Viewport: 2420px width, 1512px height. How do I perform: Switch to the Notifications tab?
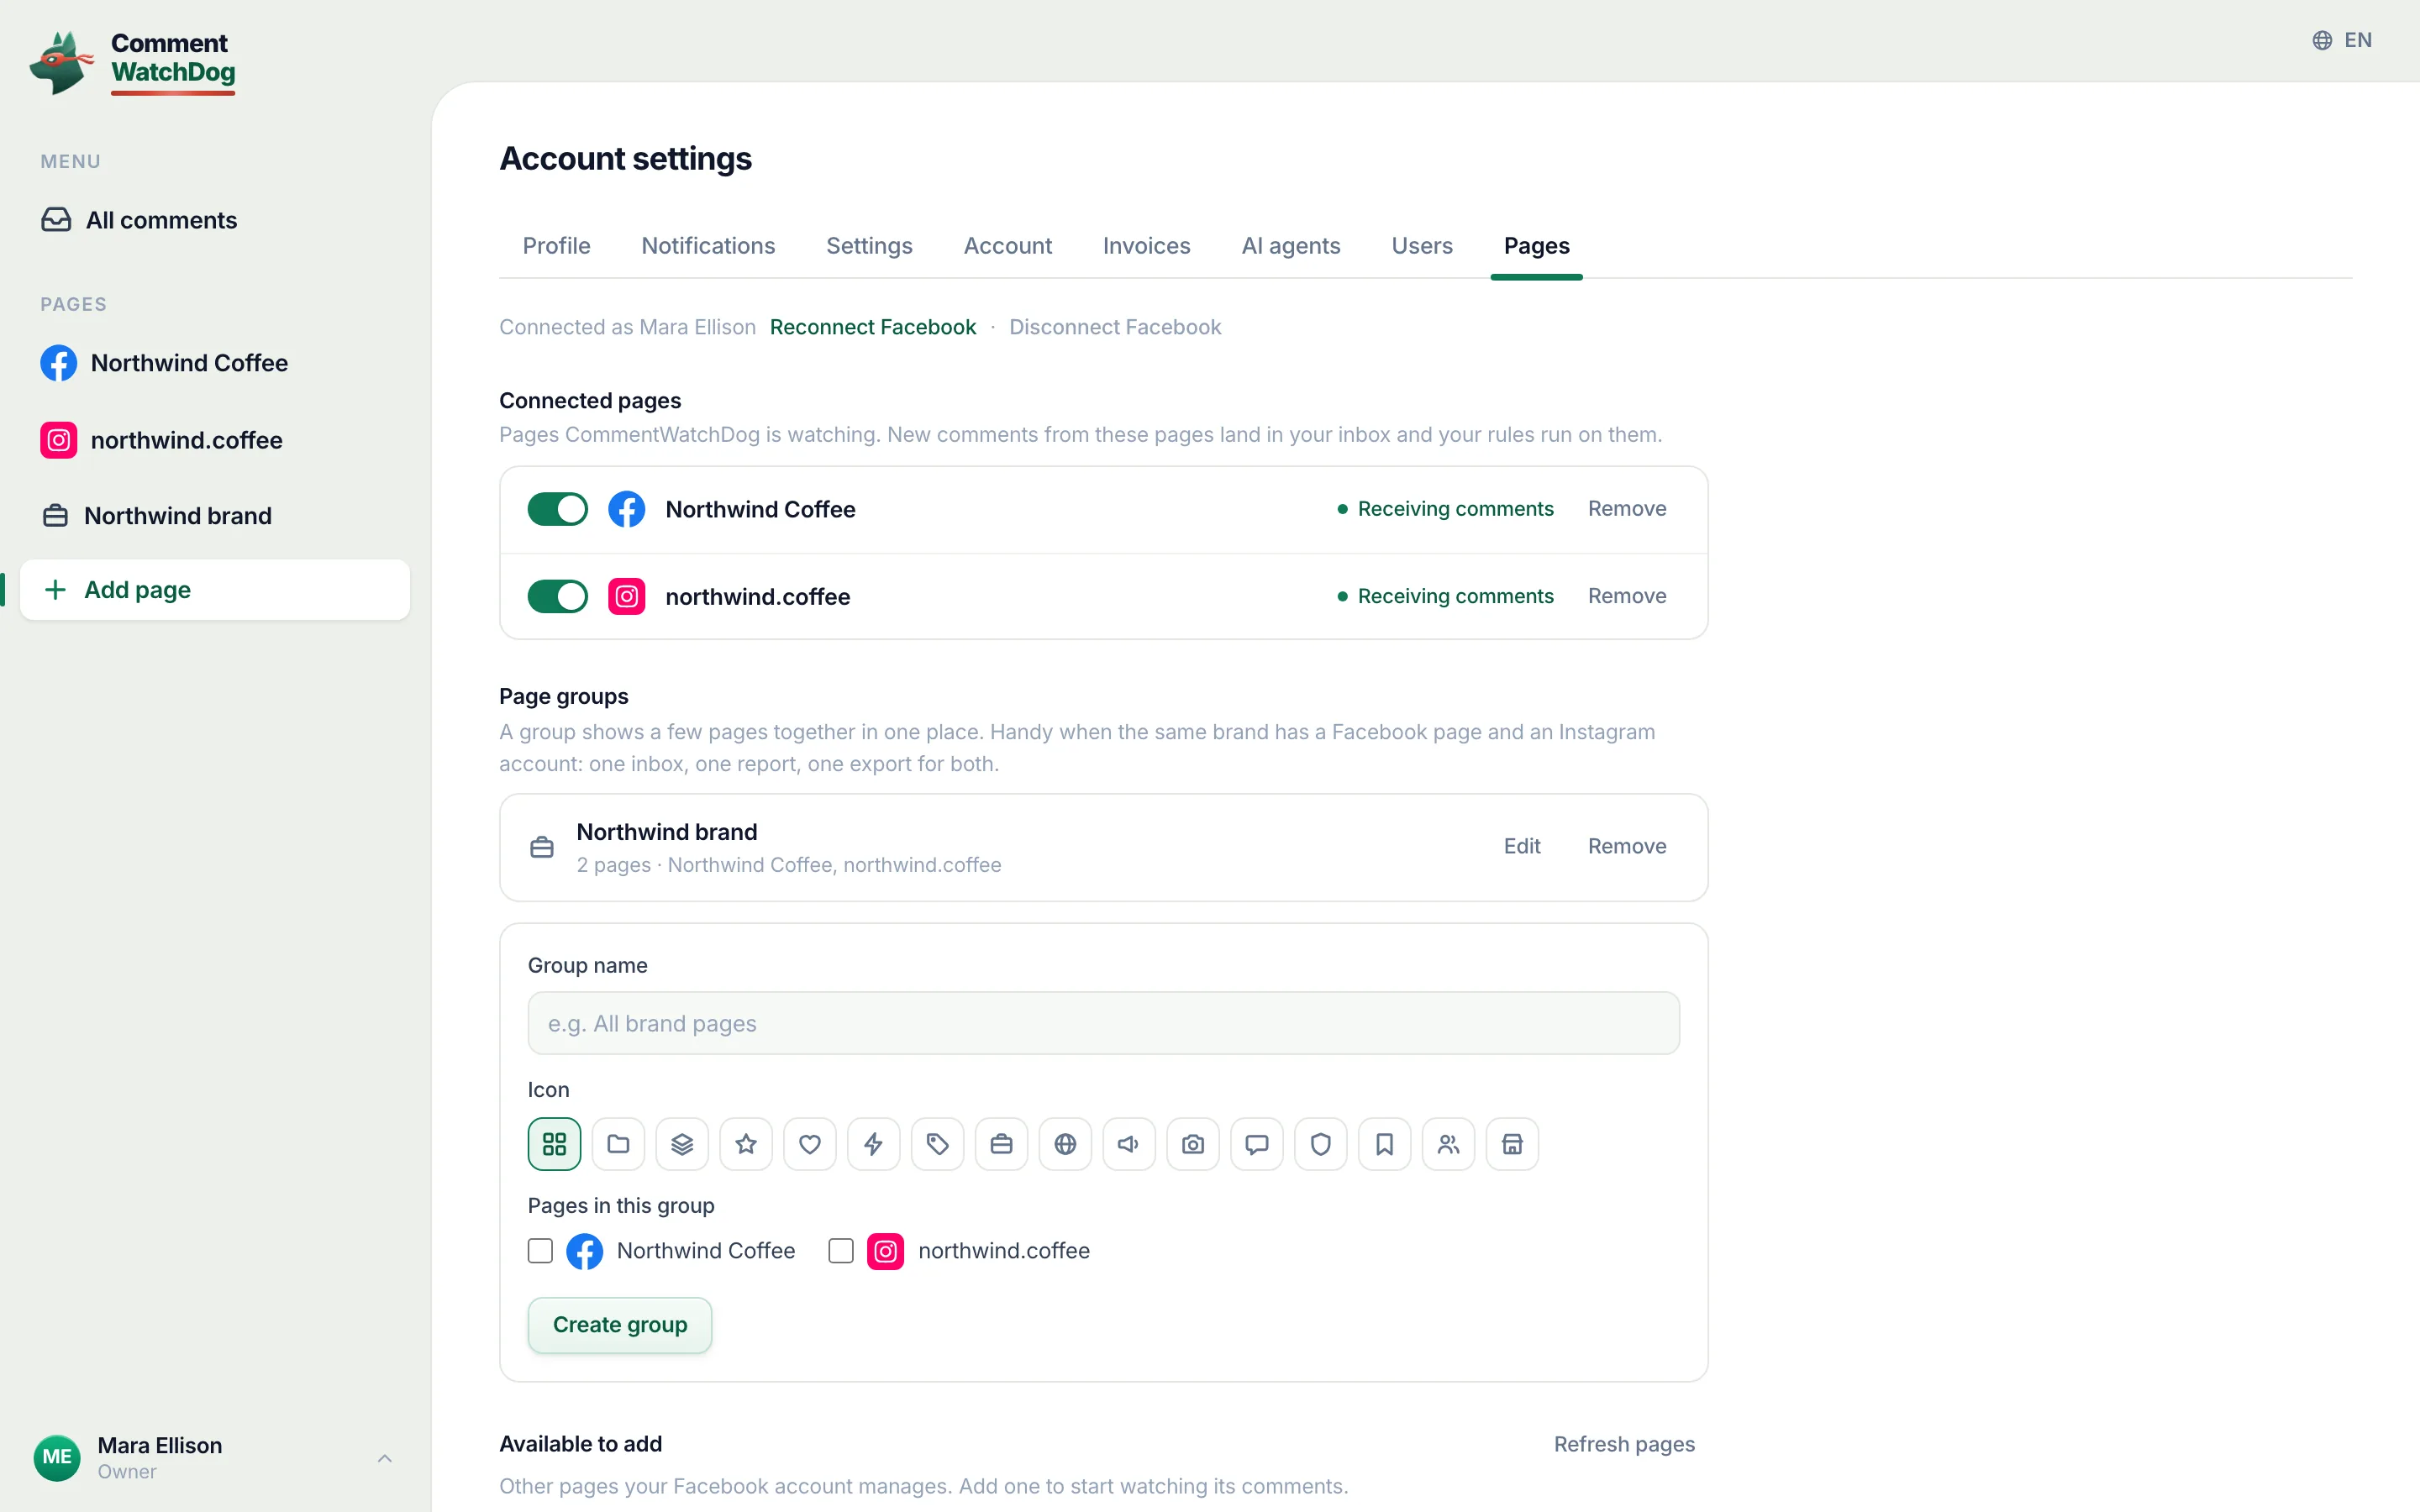(x=708, y=246)
